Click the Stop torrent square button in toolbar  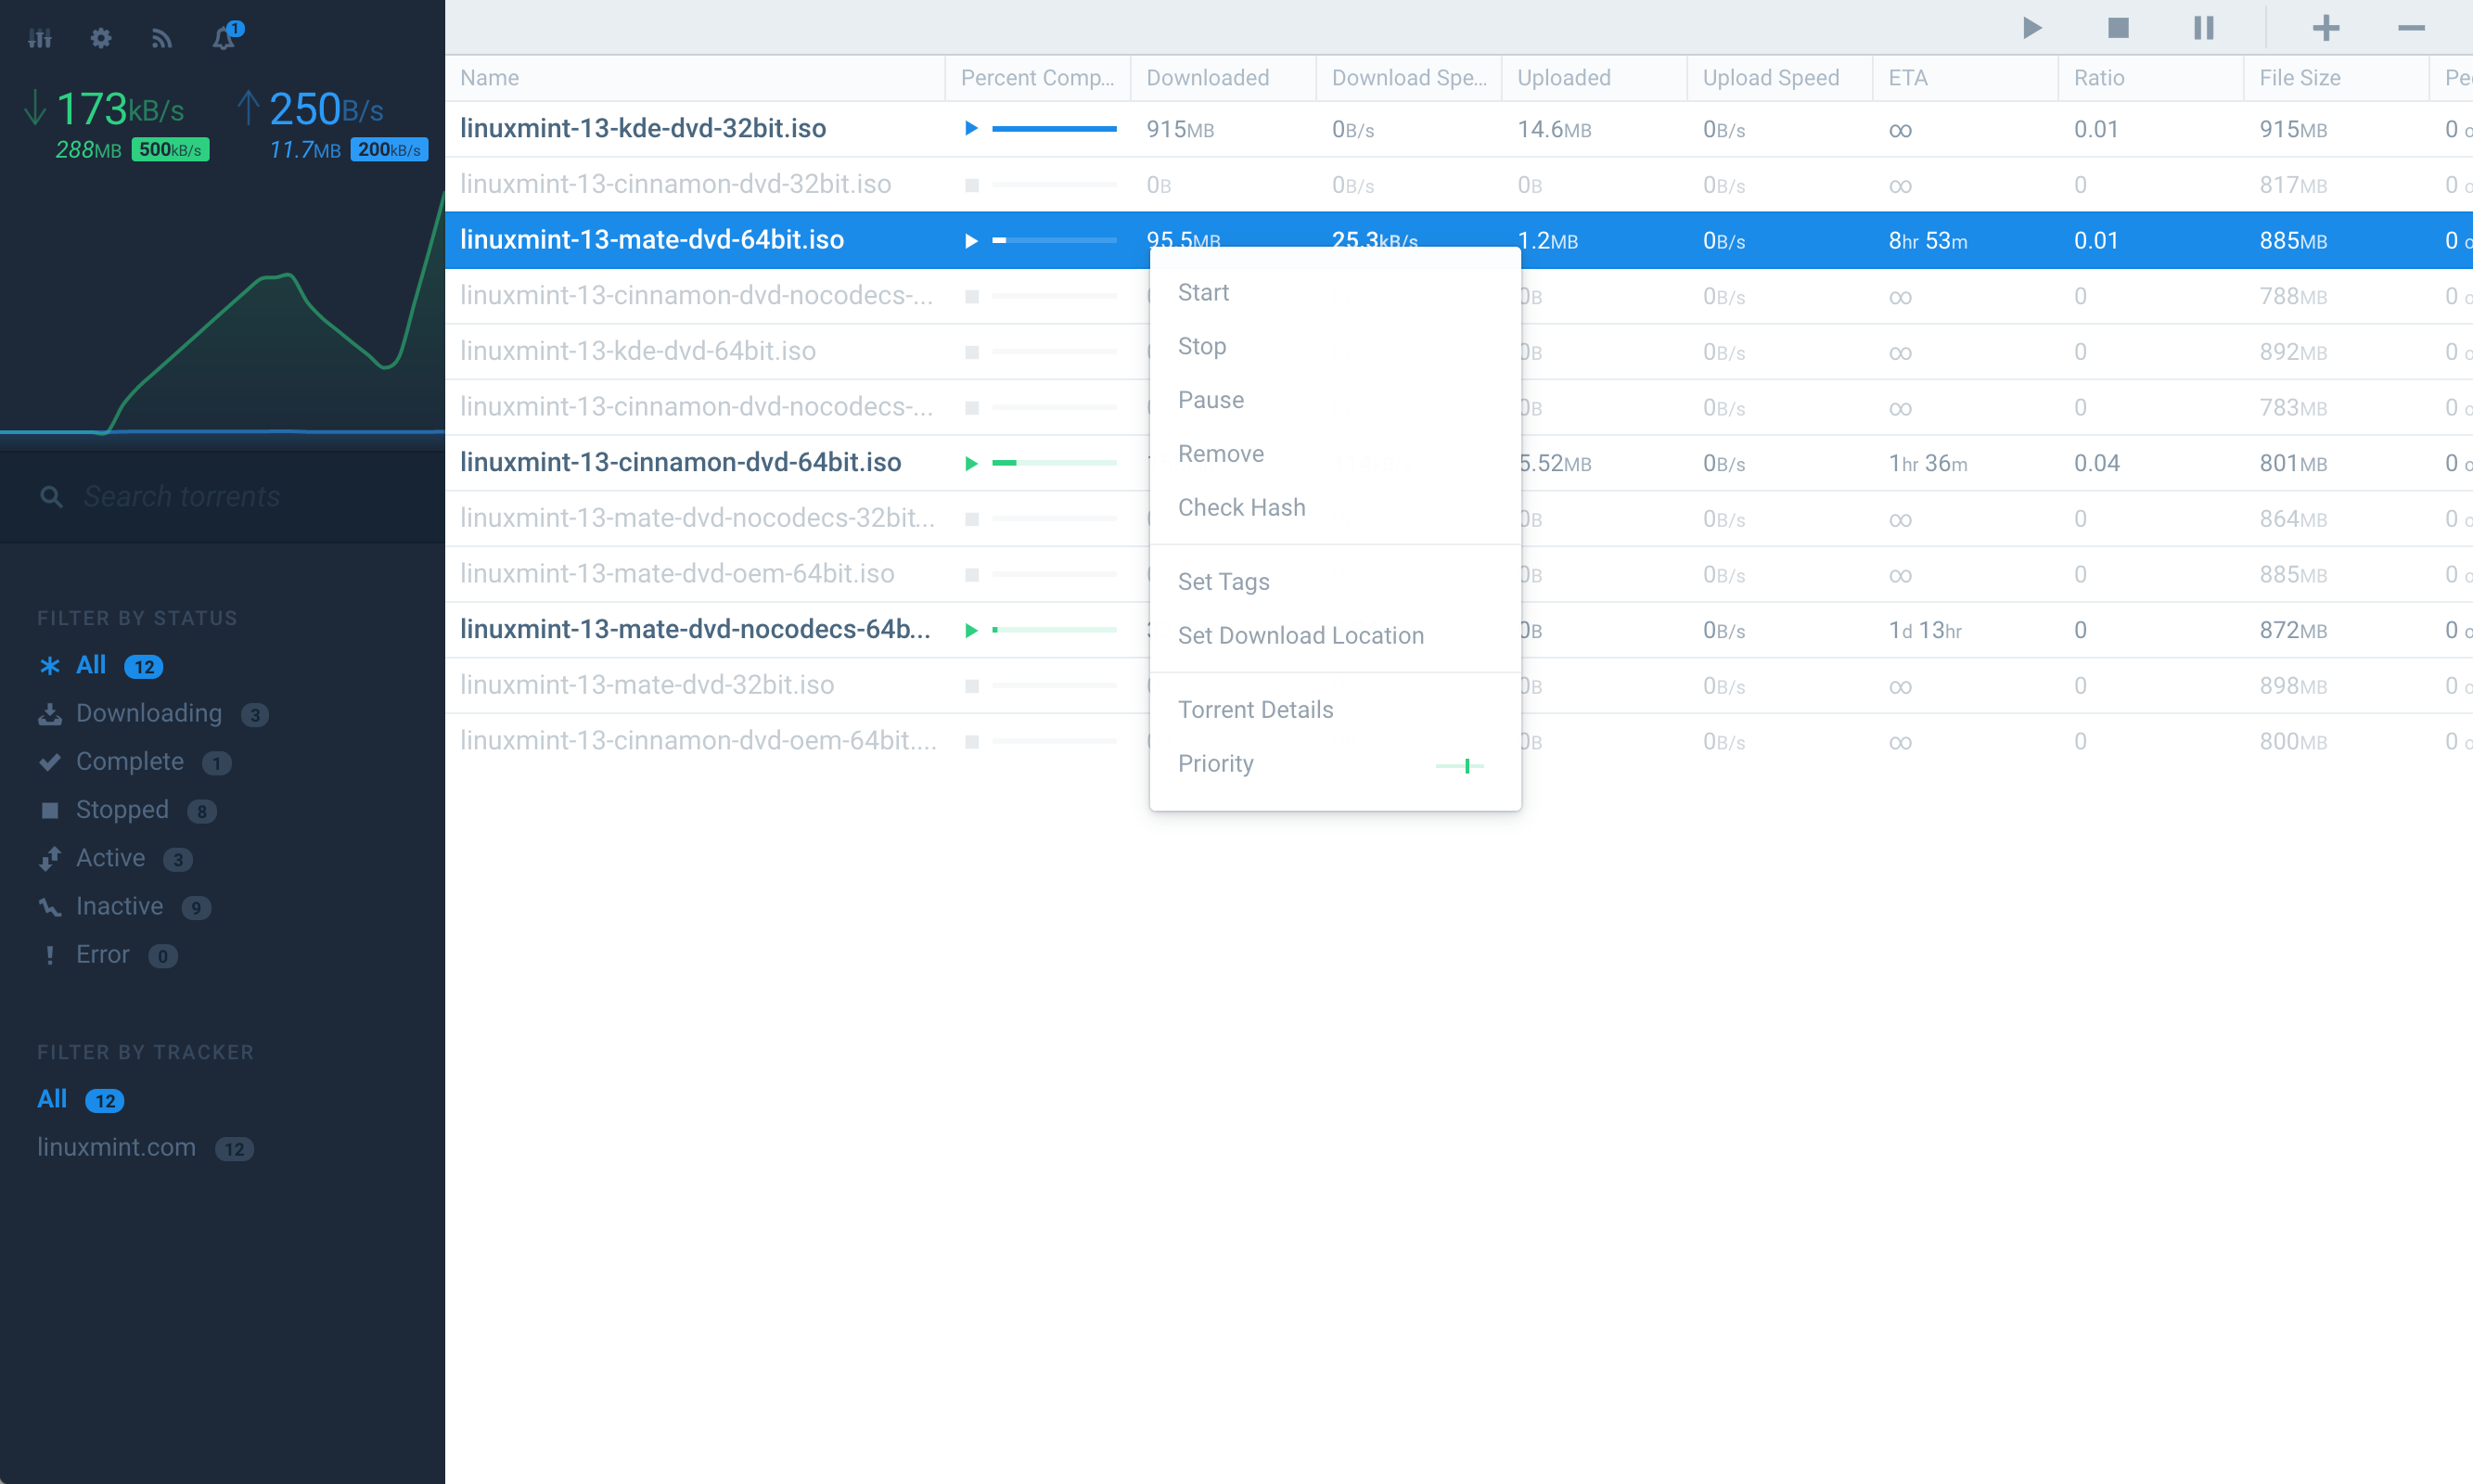[x=2118, y=28]
